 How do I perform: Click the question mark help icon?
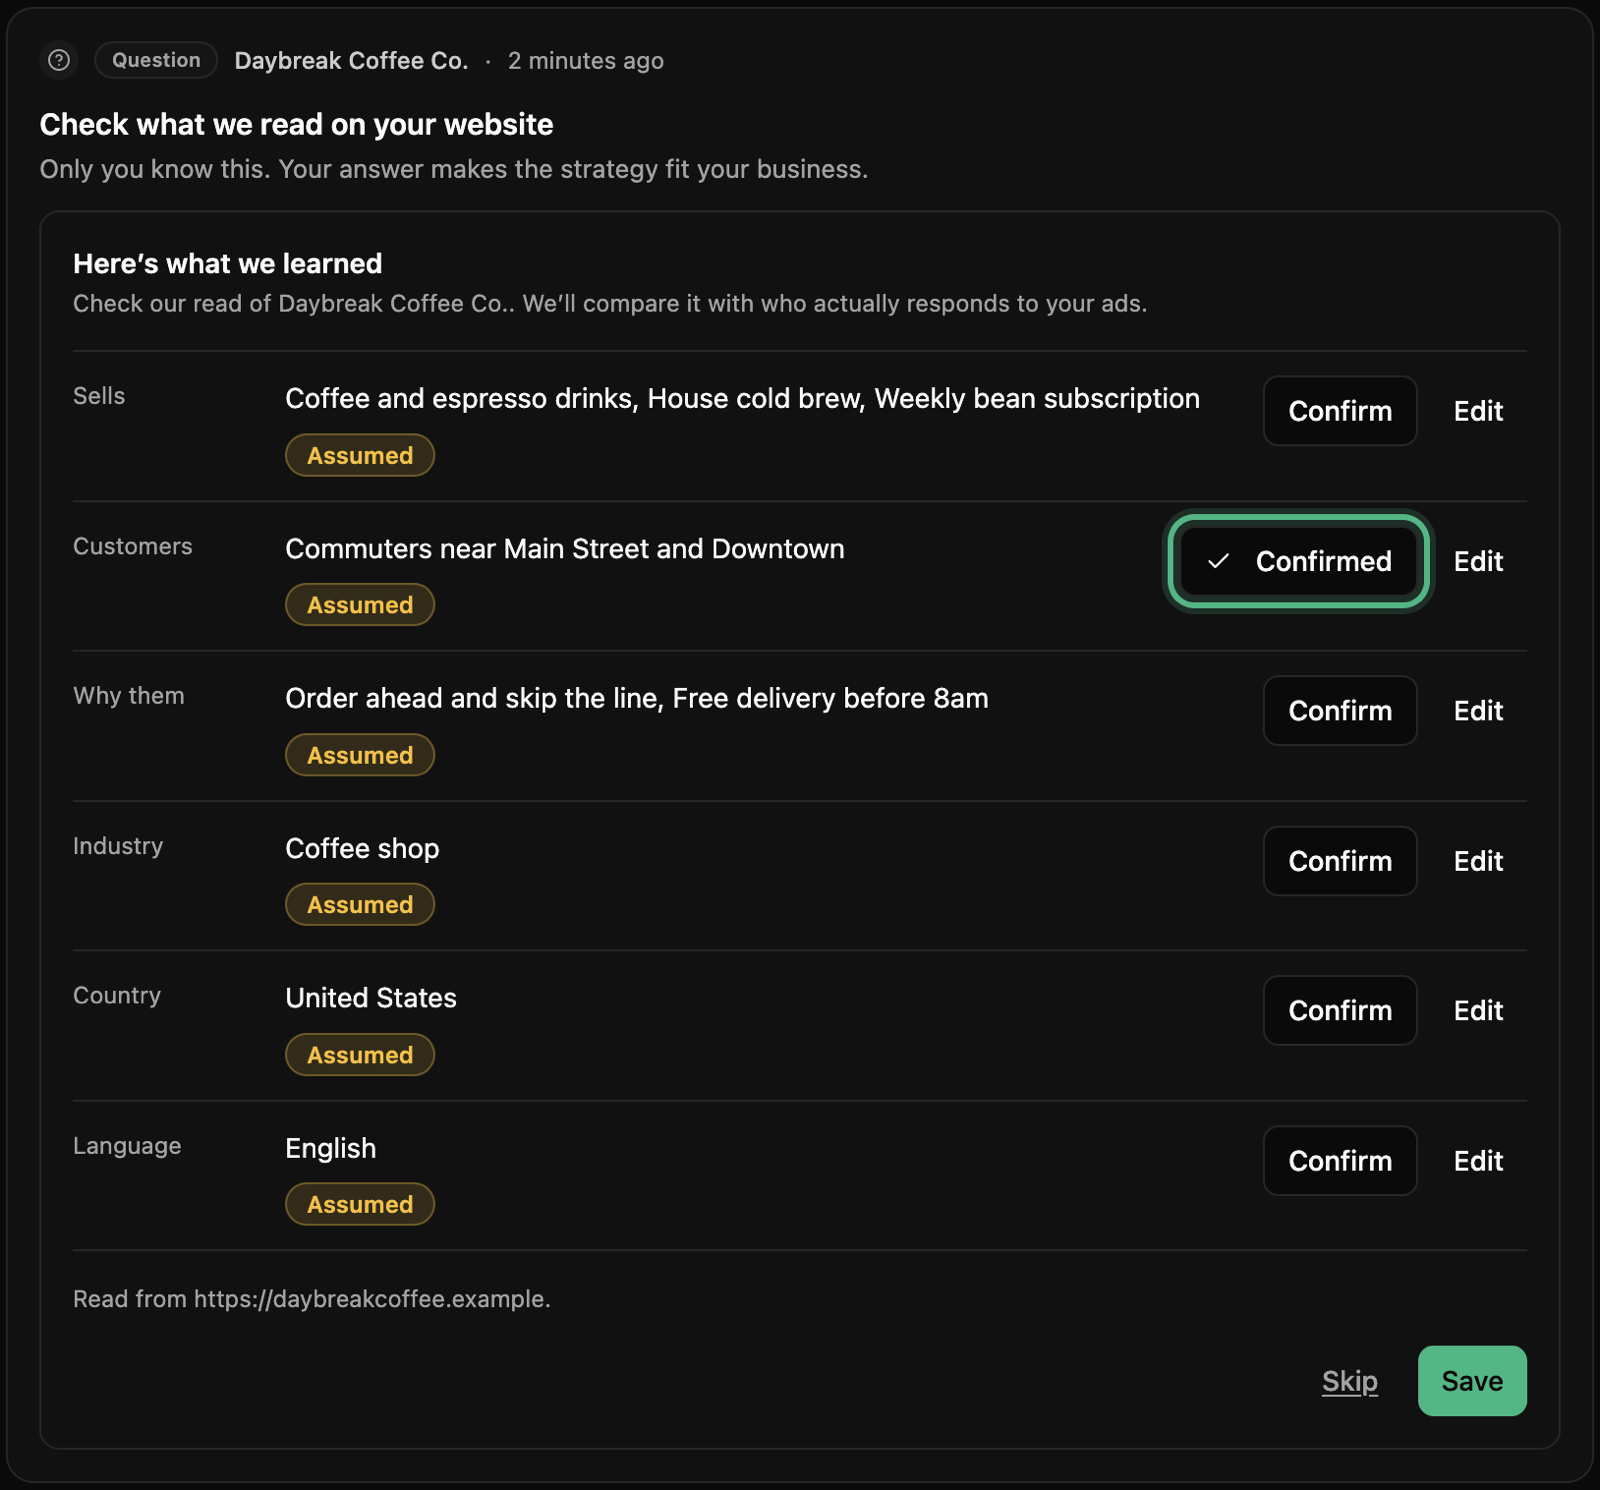click(x=59, y=60)
